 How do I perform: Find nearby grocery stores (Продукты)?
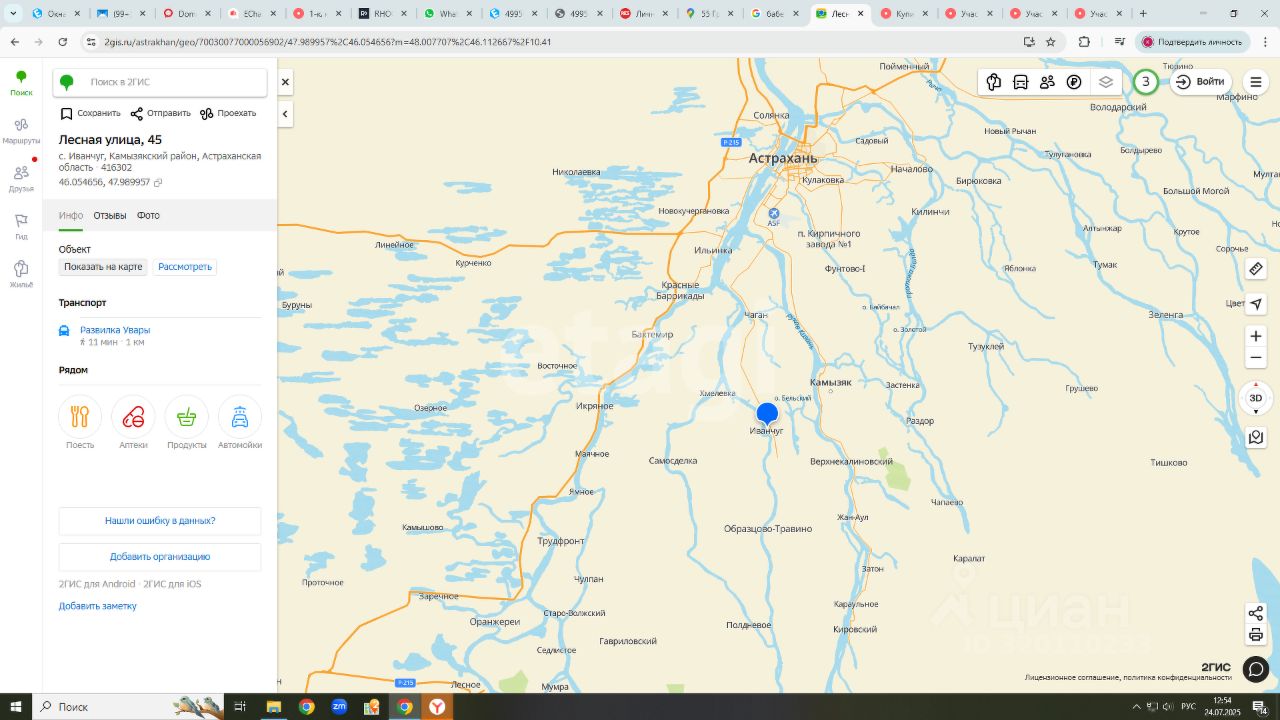[186, 422]
